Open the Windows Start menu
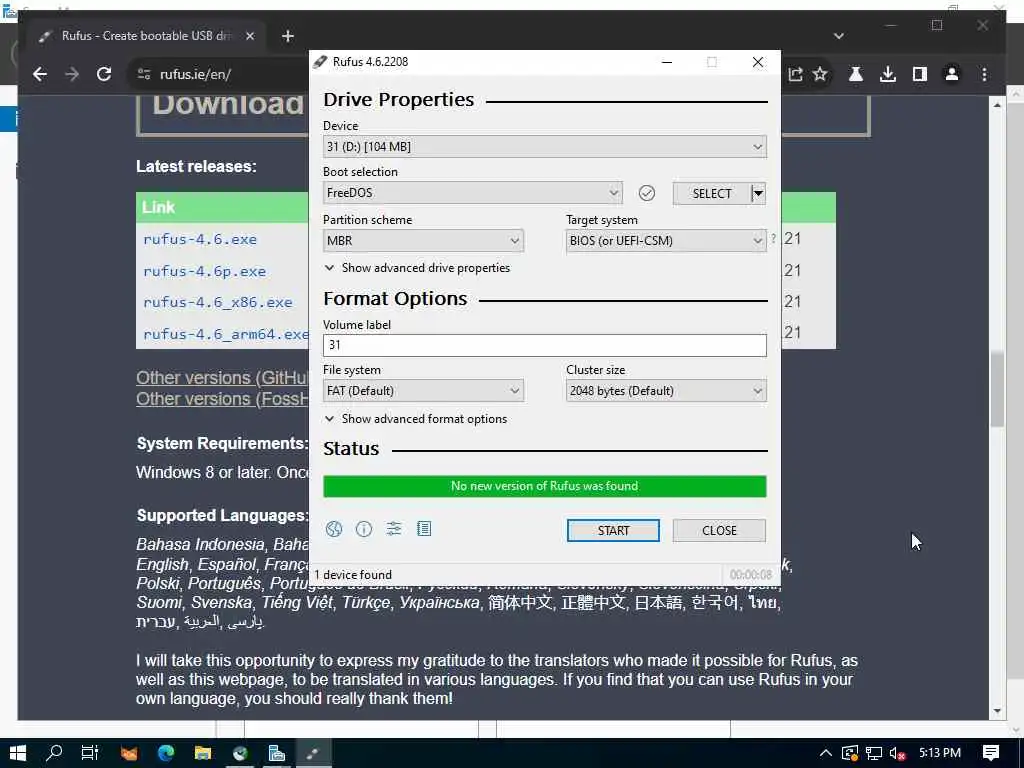This screenshot has height=768, width=1024. pyautogui.click(x=18, y=753)
